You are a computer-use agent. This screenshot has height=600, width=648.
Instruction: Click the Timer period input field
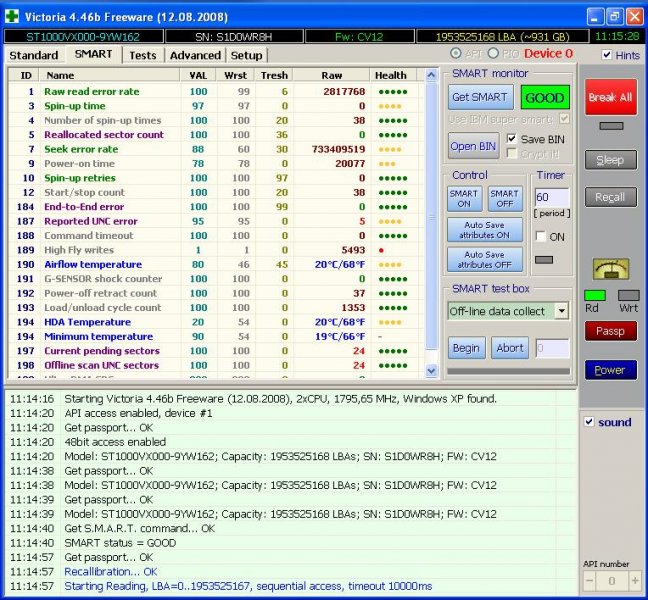552,198
